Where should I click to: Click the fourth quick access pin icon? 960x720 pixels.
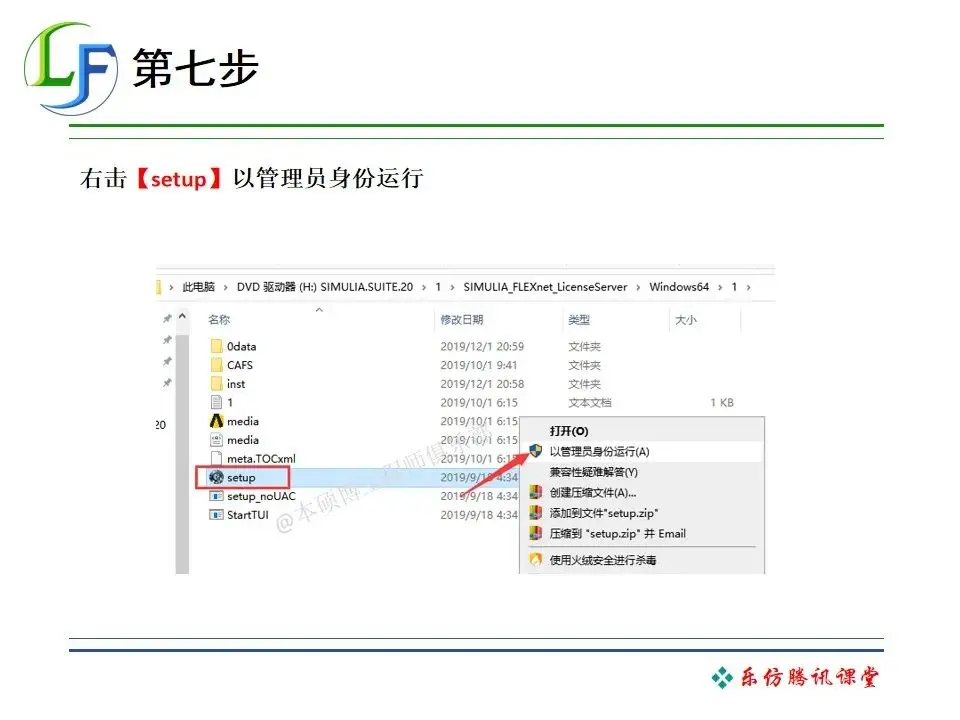coord(167,383)
